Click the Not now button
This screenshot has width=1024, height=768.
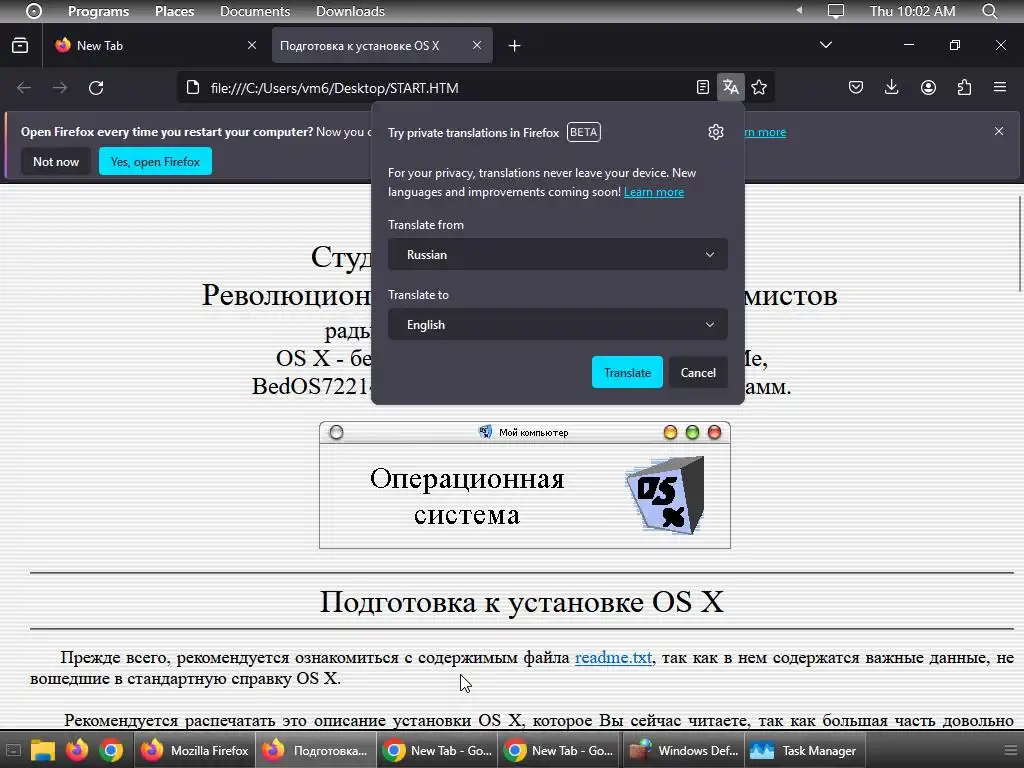click(56, 161)
